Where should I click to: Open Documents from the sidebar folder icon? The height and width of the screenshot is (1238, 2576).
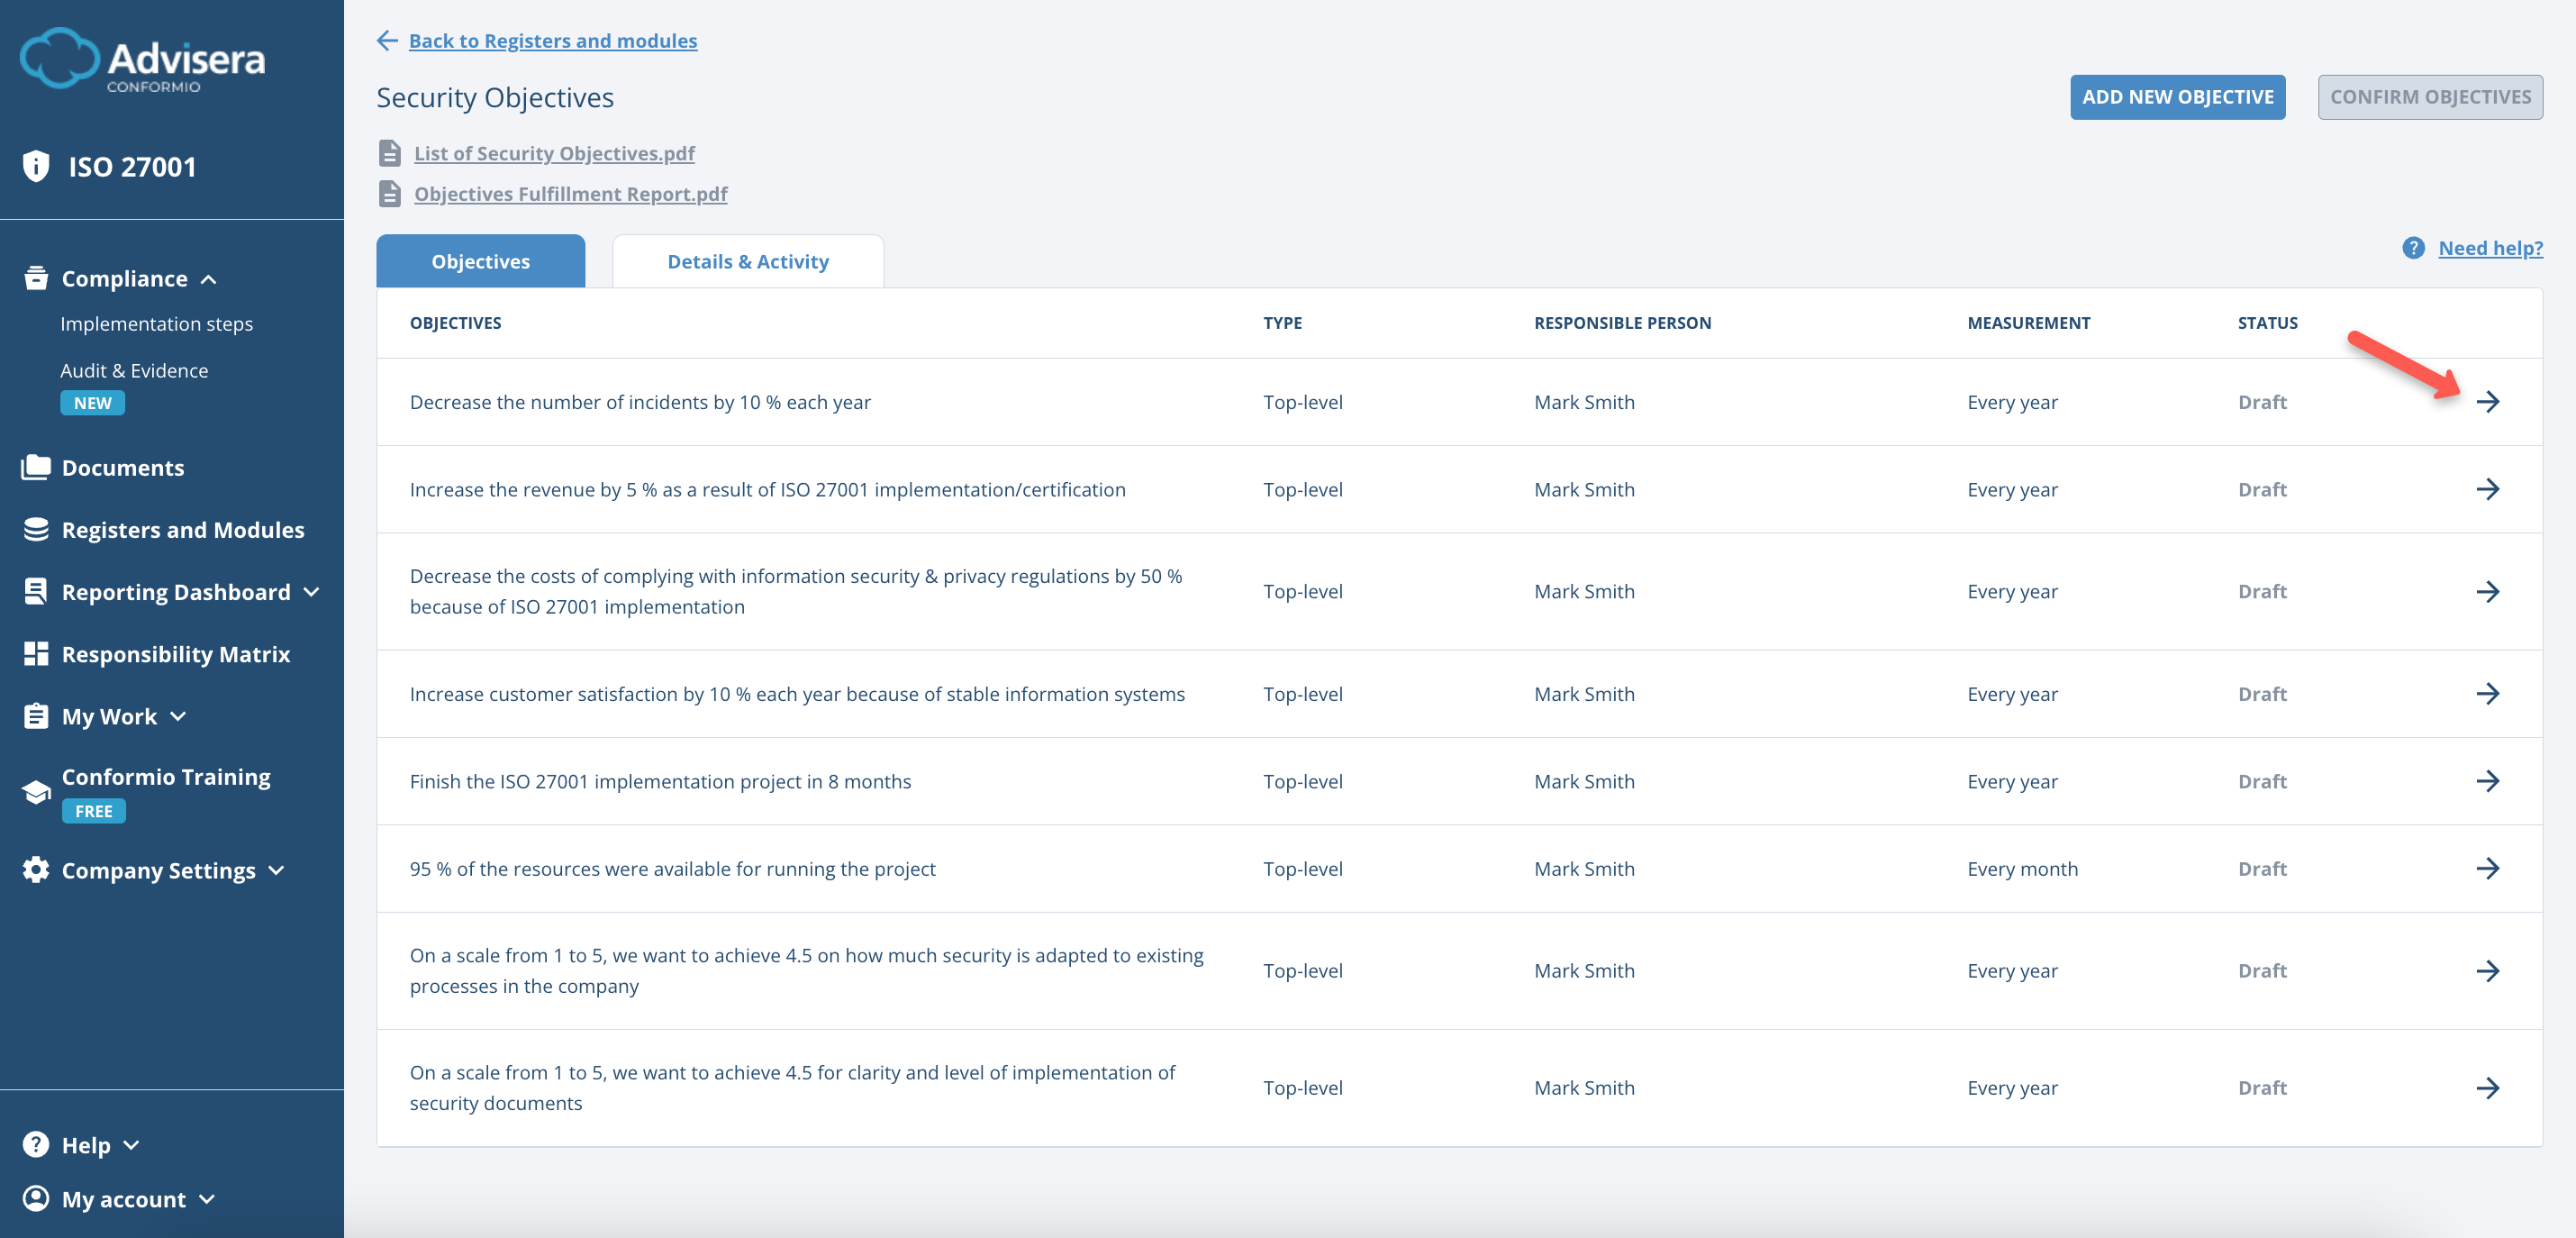36,466
